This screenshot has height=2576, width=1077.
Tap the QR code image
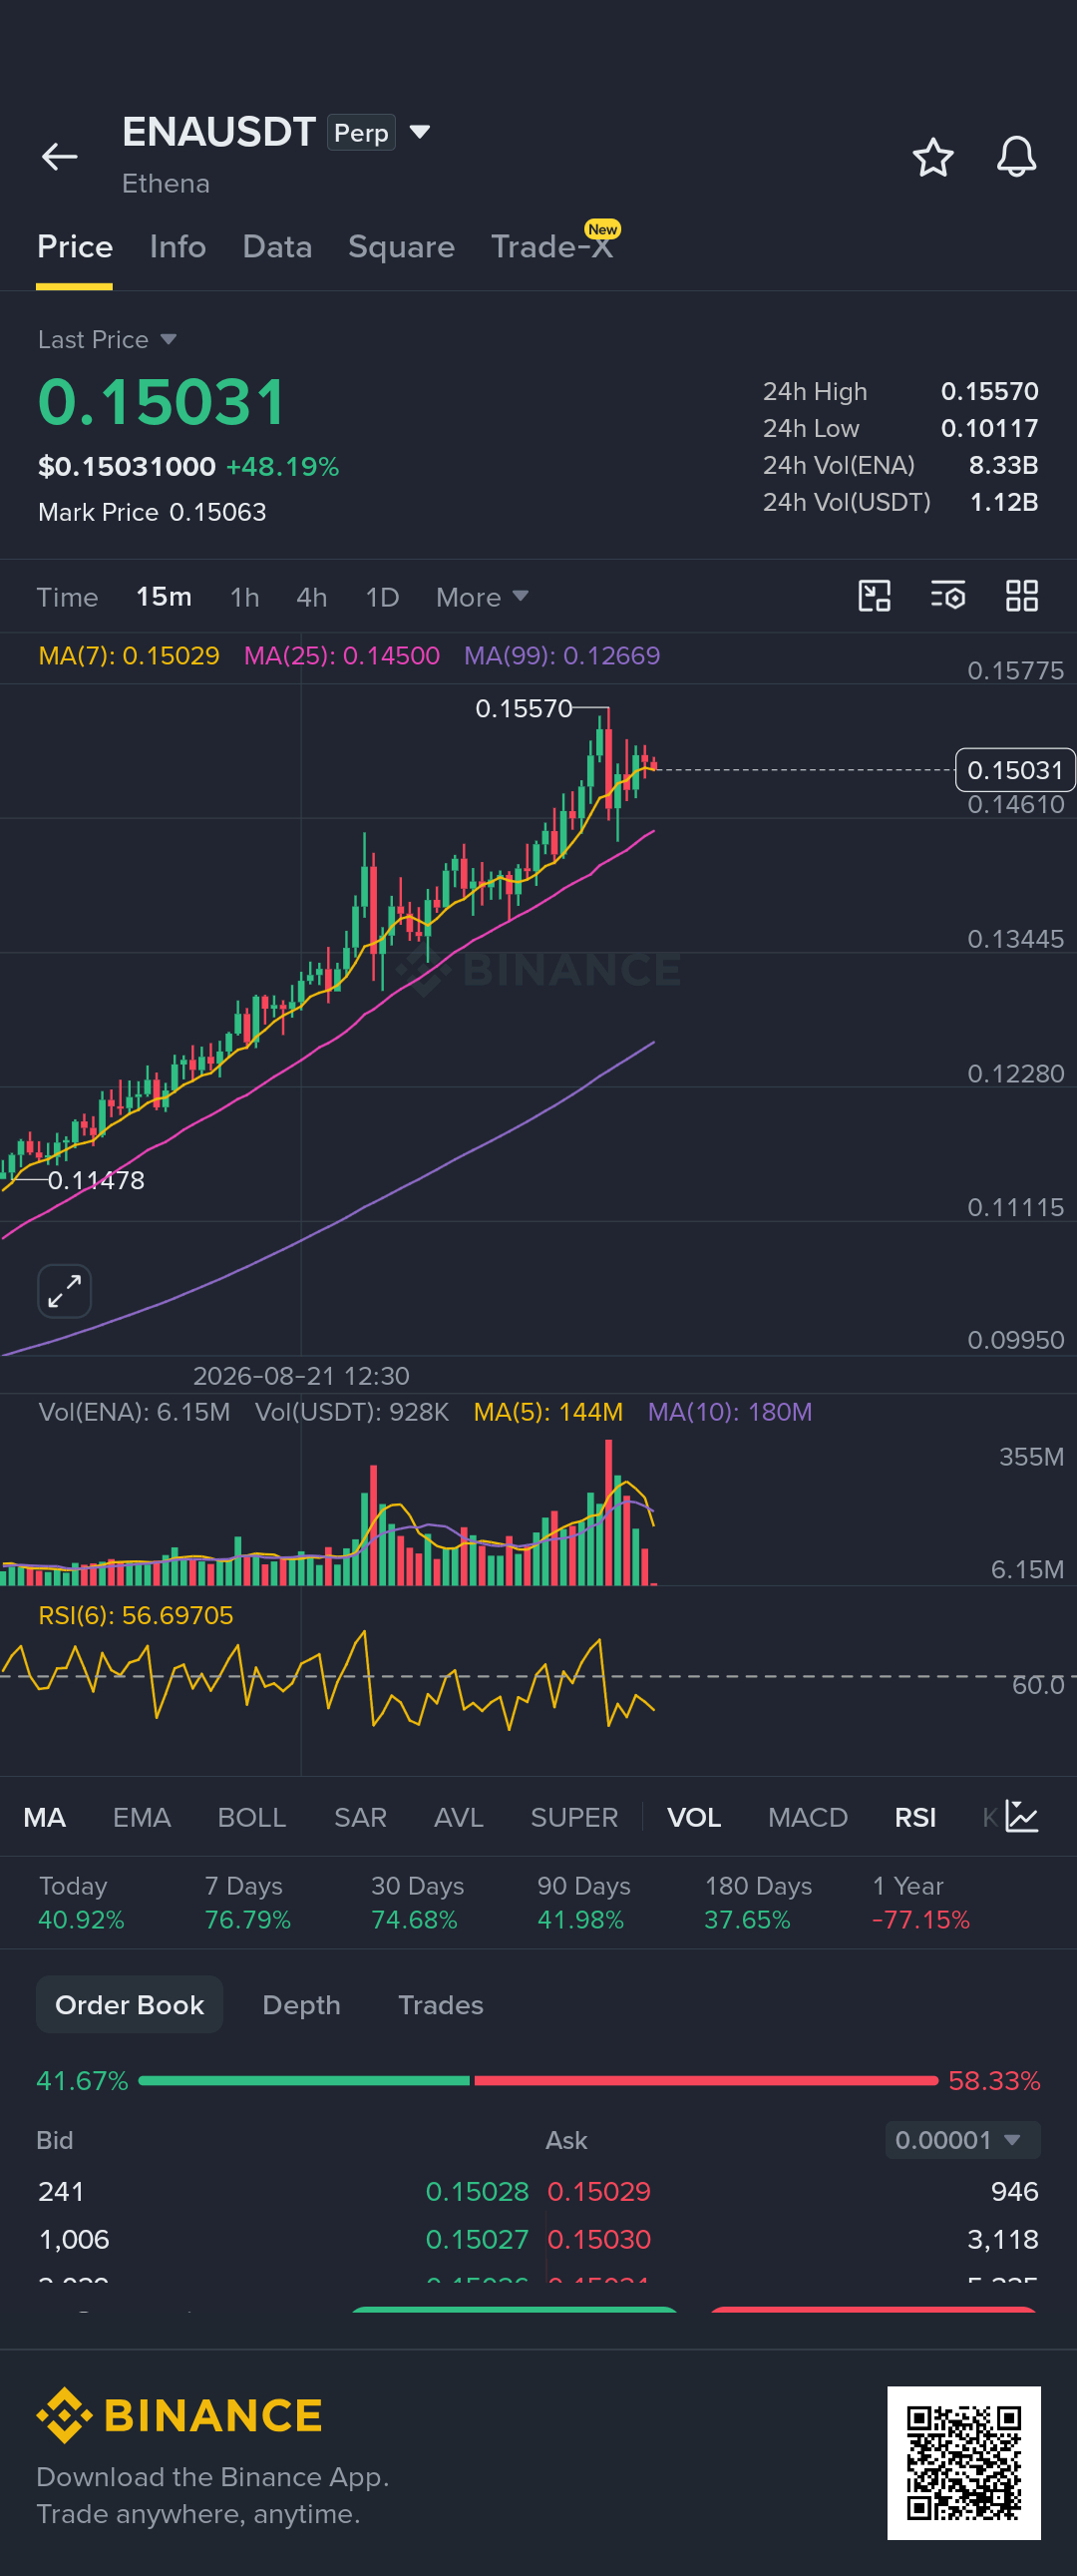(963, 2462)
